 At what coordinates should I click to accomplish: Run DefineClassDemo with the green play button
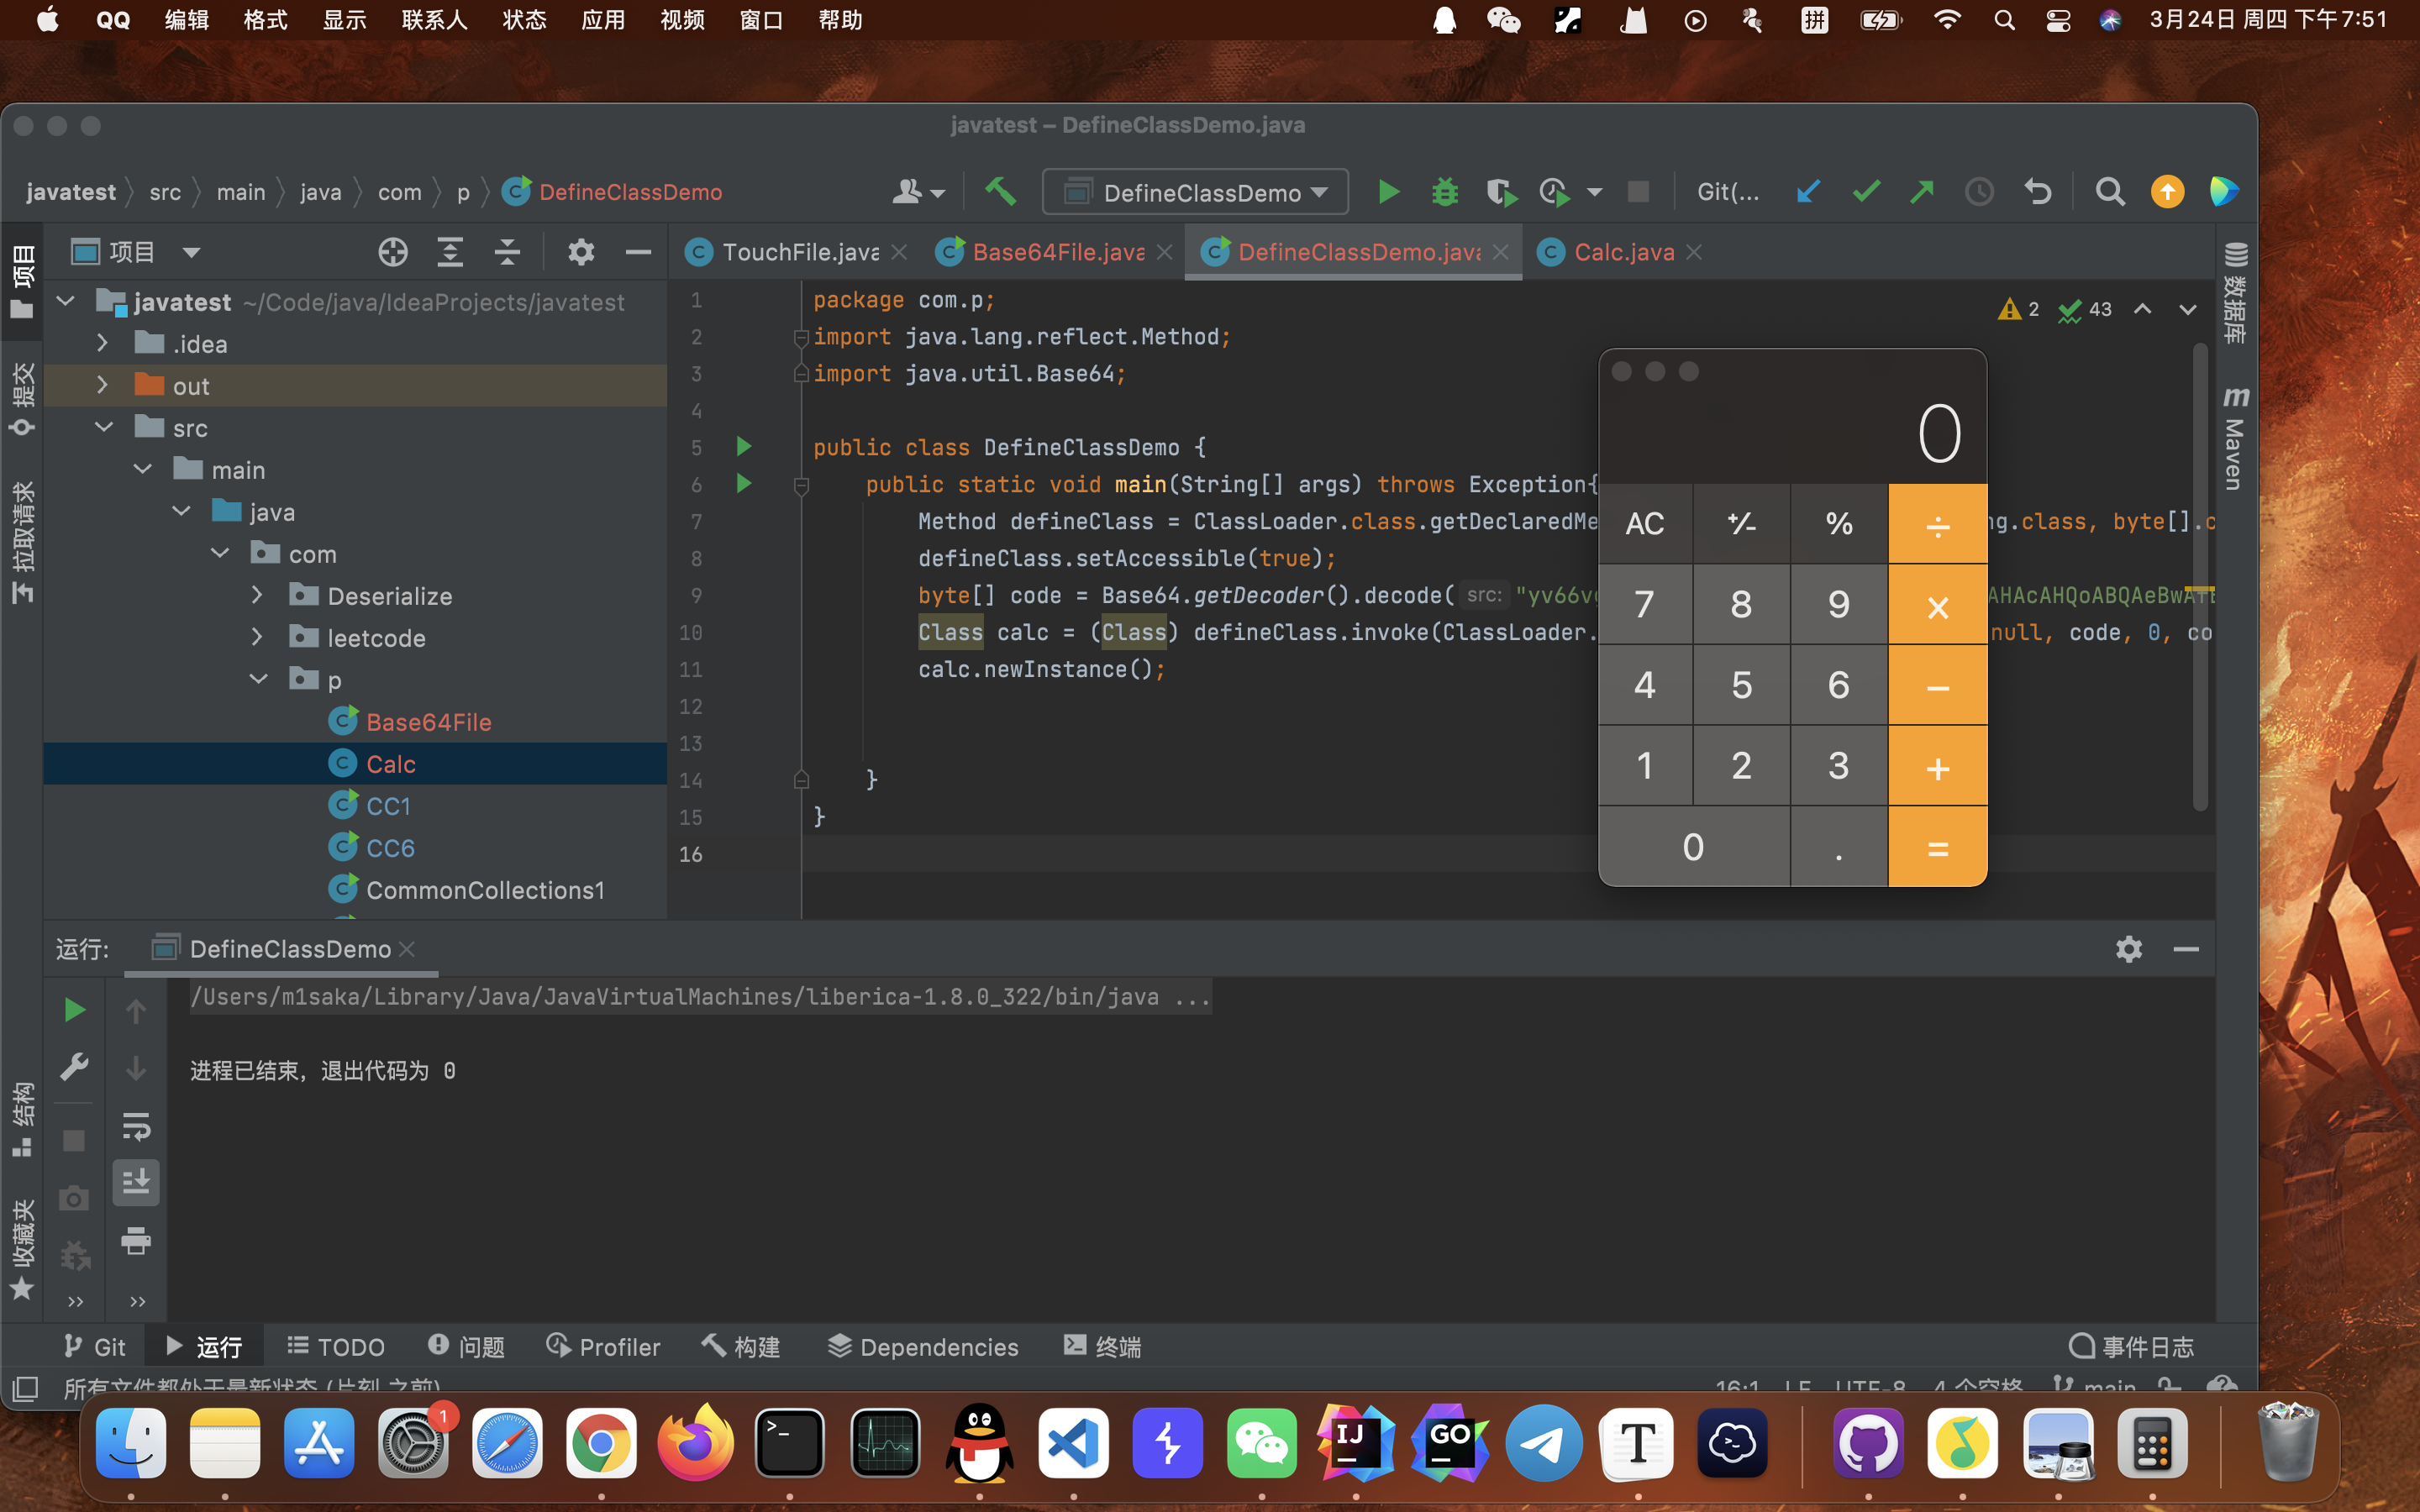click(x=1388, y=191)
